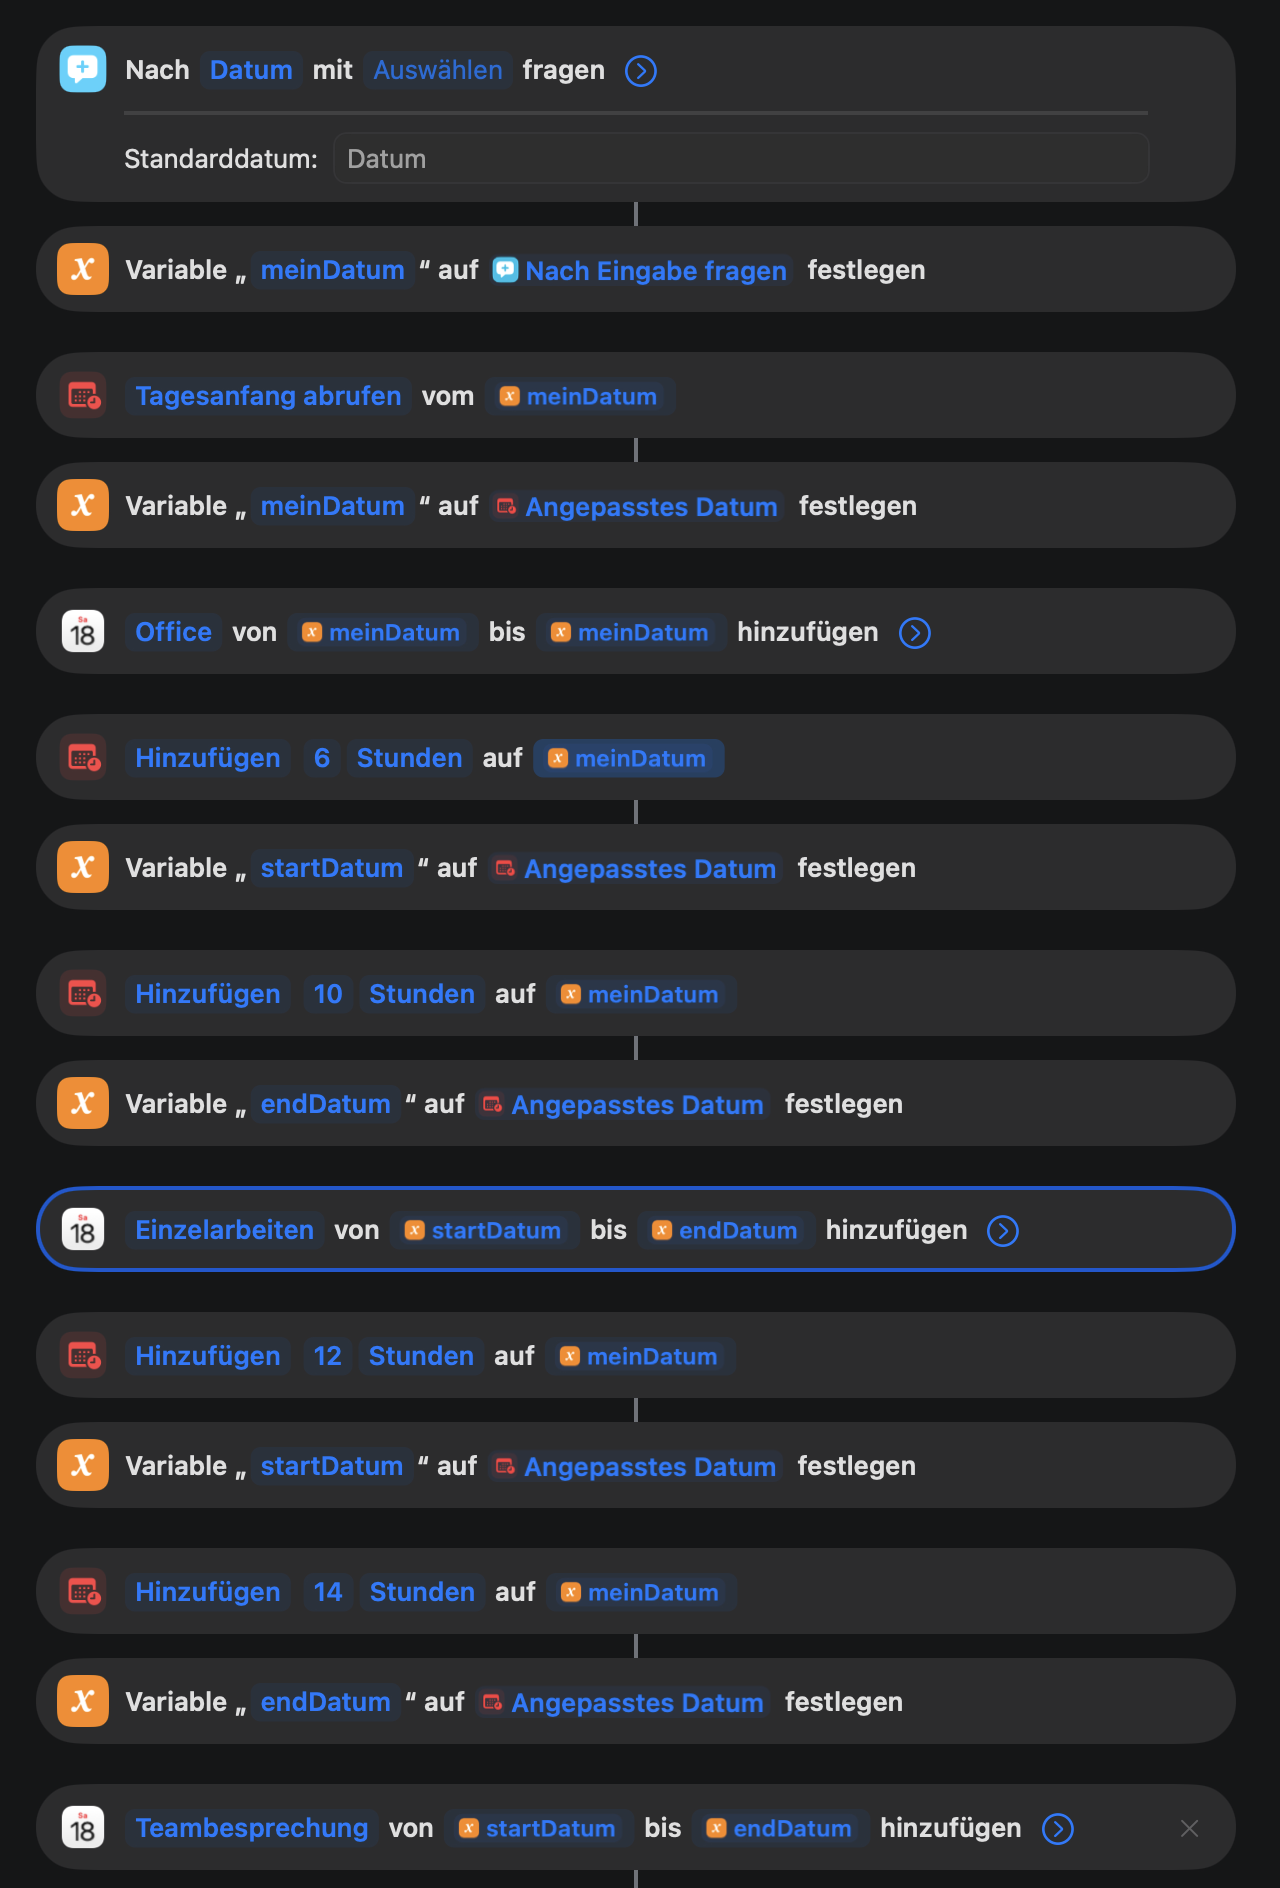Viewport: 1280px width, 1888px height.
Task: Expand the Einzelarbeiten event action details
Action: [1003, 1231]
